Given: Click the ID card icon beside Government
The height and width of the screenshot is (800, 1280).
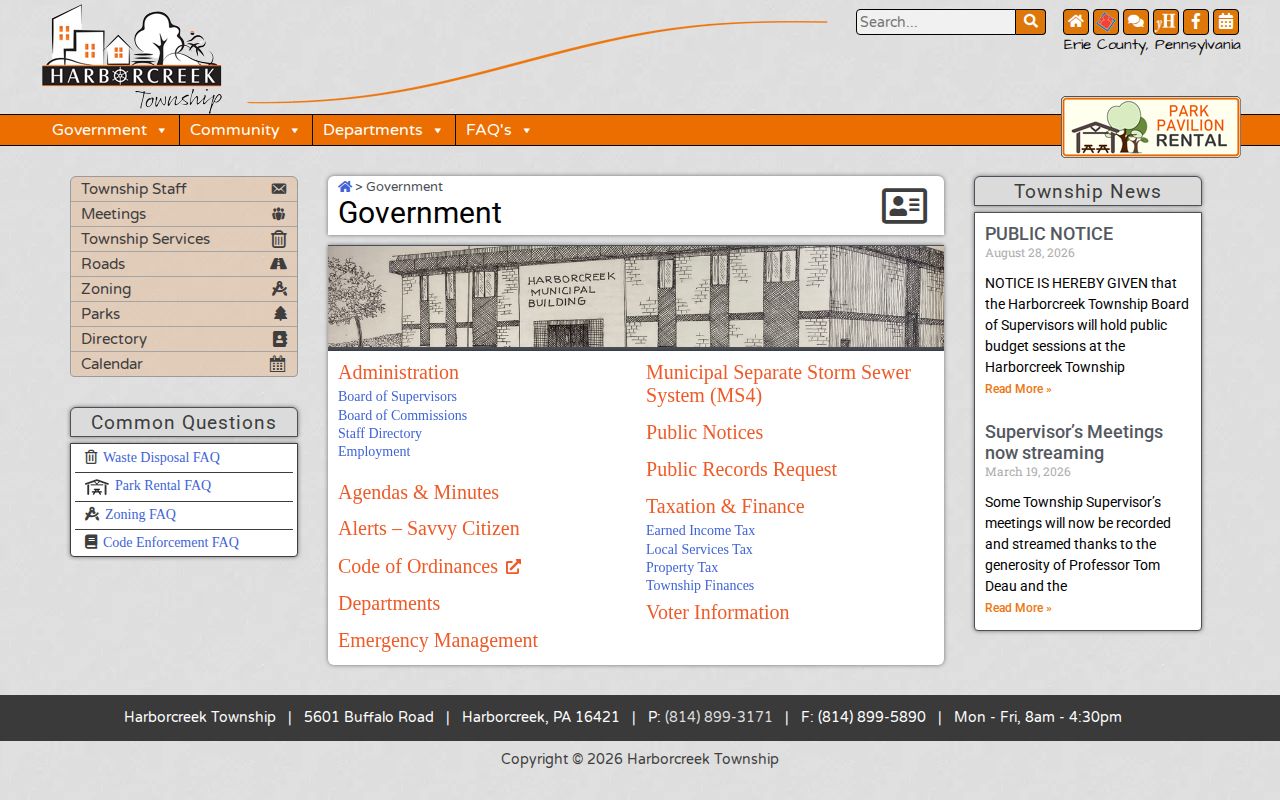Looking at the screenshot, I should [x=904, y=206].
